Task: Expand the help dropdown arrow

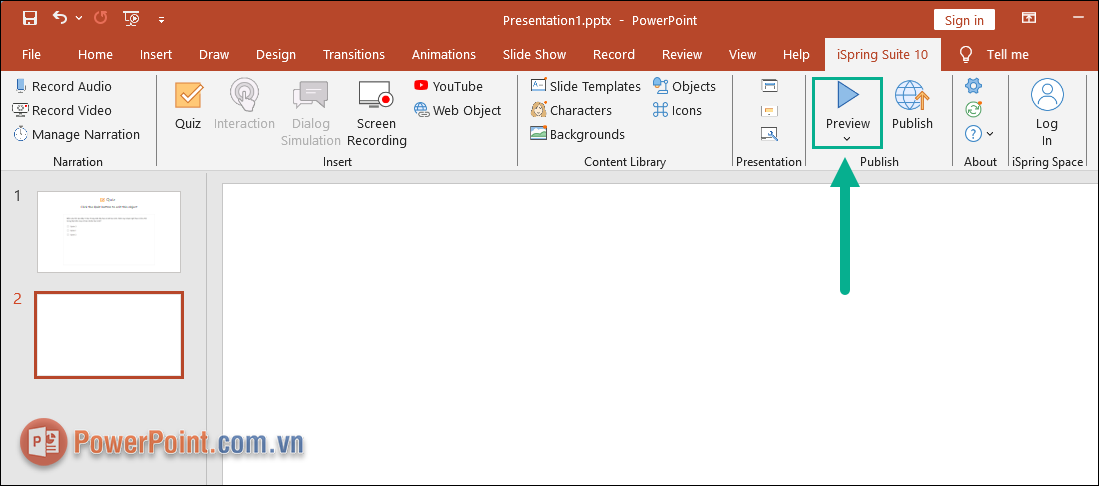Action: point(990,134)
